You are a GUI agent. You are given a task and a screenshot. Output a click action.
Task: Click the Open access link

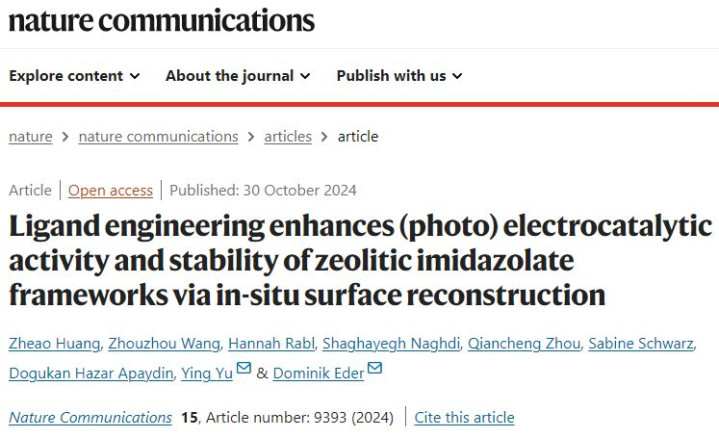click(110, 190)
